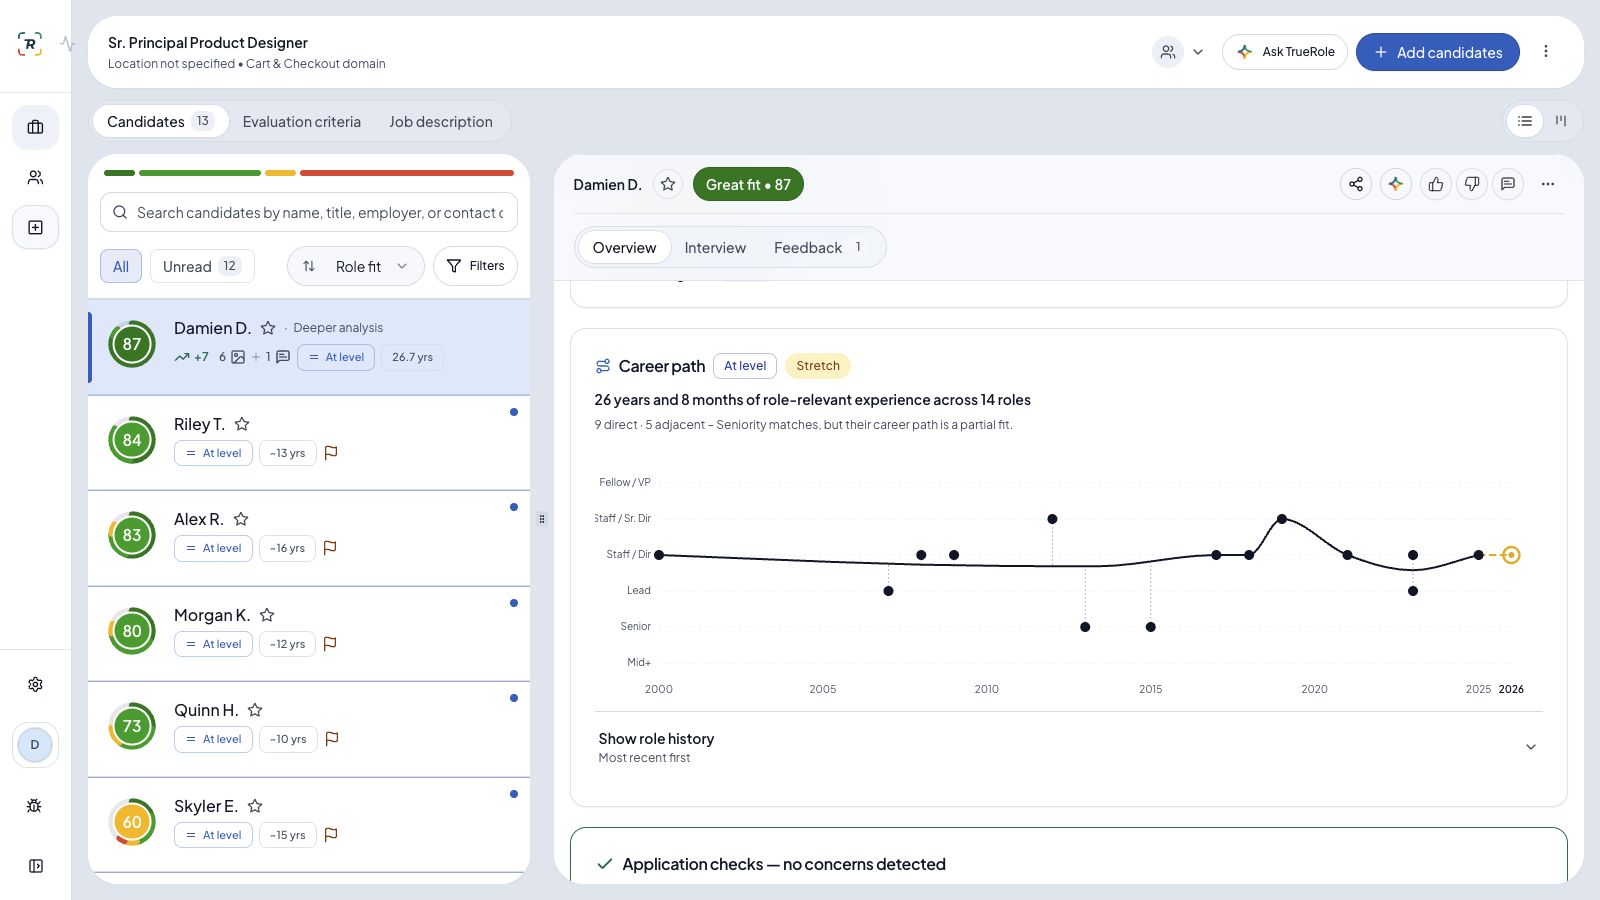Click Add candidates button
Image resolution: width=1600 pixels, height=900 pixels.
point(1438,52)
